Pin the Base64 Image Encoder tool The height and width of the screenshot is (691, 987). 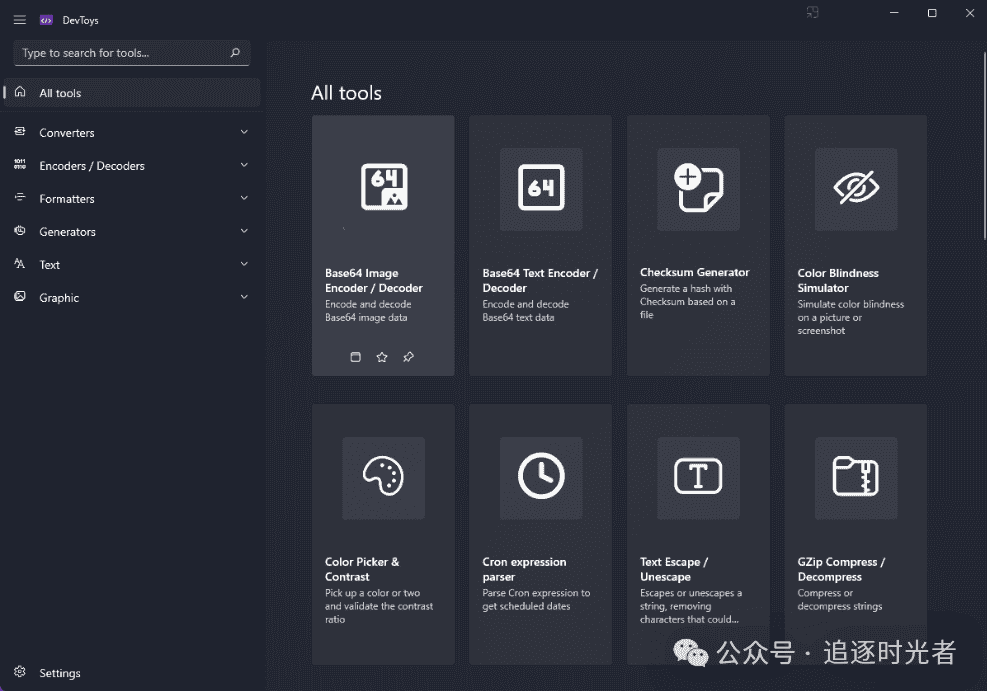click(x=408, y=356)
